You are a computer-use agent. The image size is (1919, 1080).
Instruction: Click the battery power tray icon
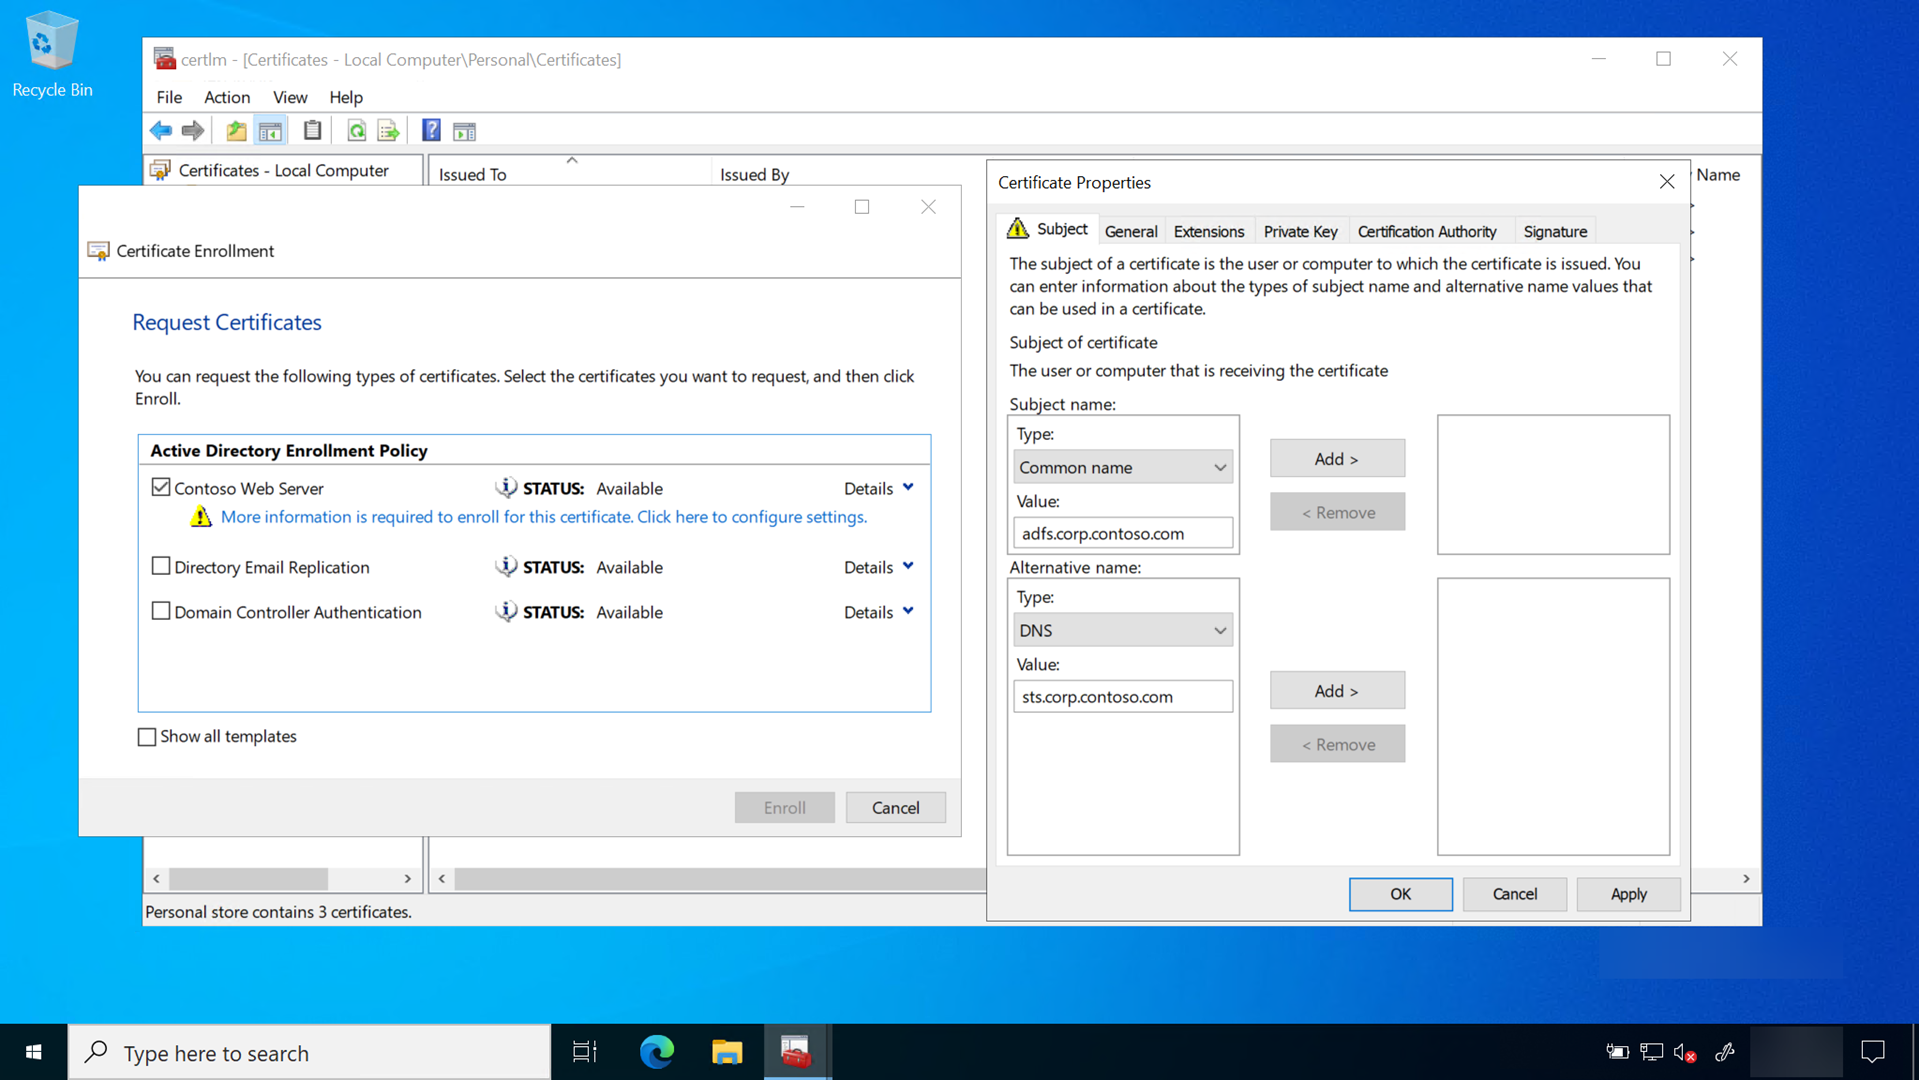pos(1617,1052)
